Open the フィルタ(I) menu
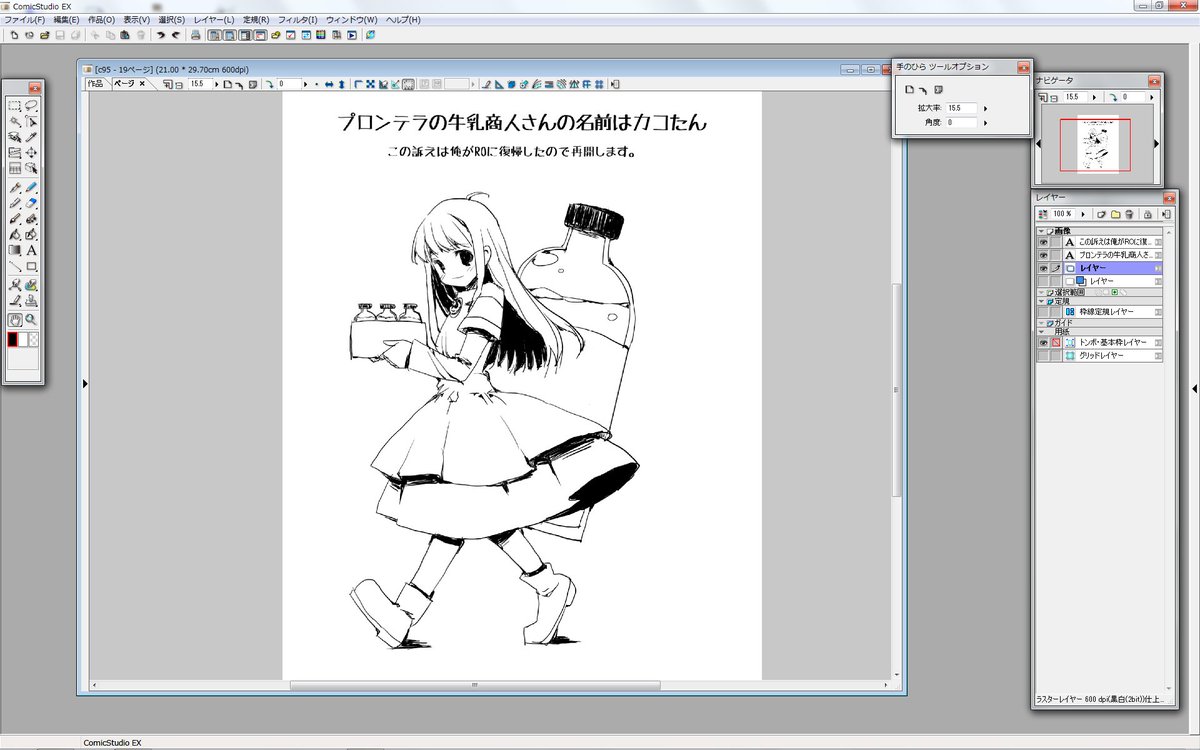This screenshot has width=1200, height=750. click(297, 20)
